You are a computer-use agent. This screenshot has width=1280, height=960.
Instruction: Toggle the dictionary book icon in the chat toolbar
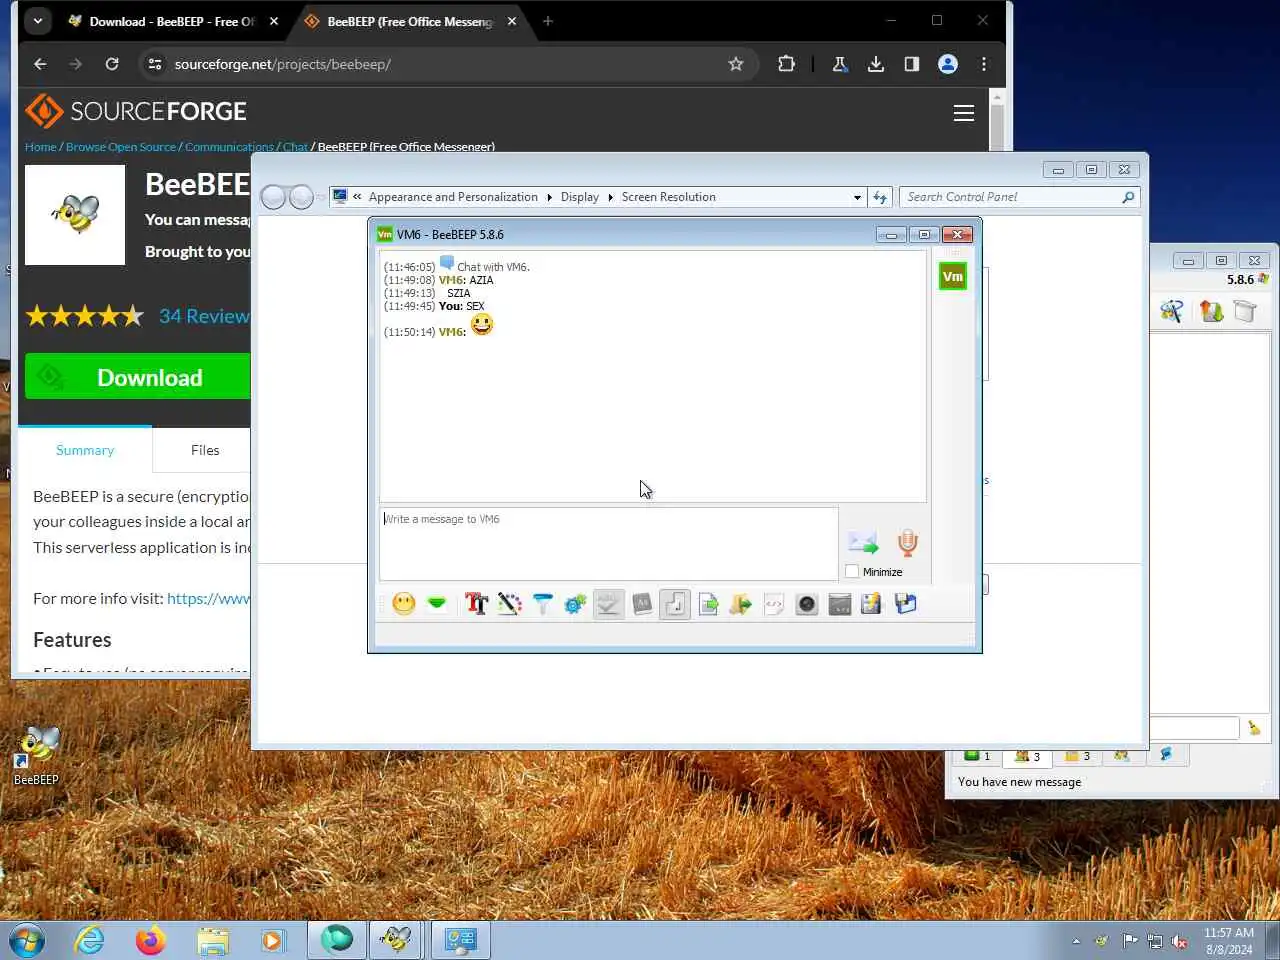642,604
